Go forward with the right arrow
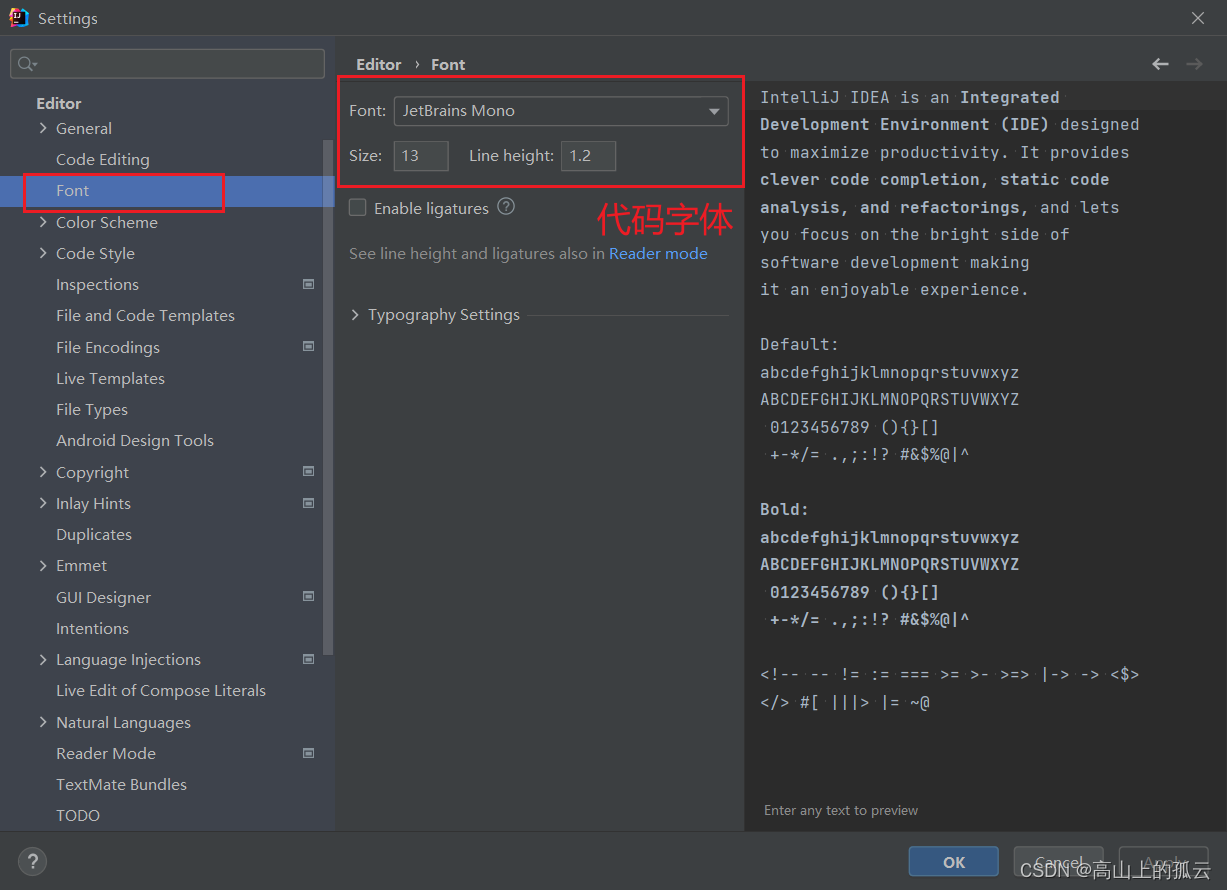This screenshot has height=890, width=1227. click(1194, 64)
